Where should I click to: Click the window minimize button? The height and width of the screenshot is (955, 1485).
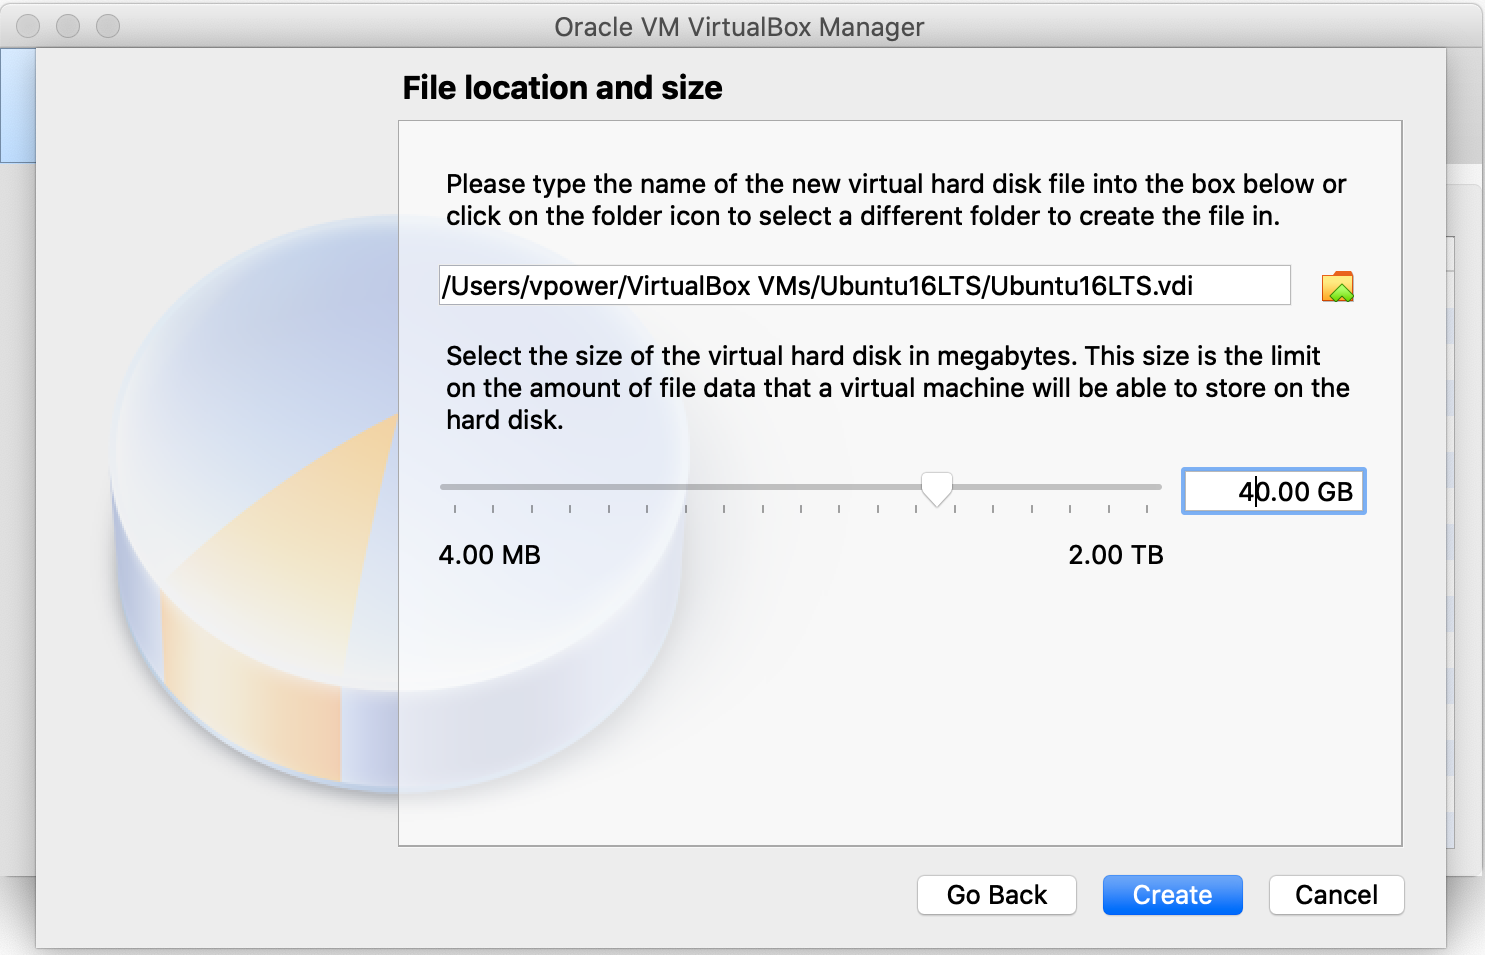point(68,26)
